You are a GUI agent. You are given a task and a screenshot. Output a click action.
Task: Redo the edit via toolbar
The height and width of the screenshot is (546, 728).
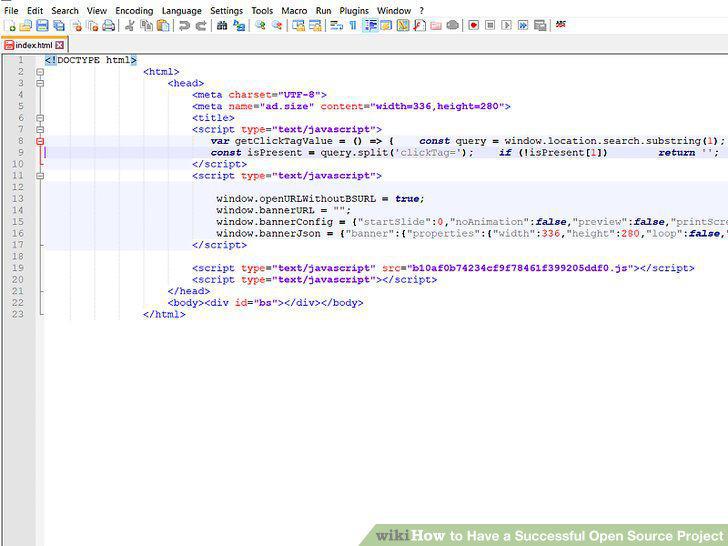tap(201, 26)
